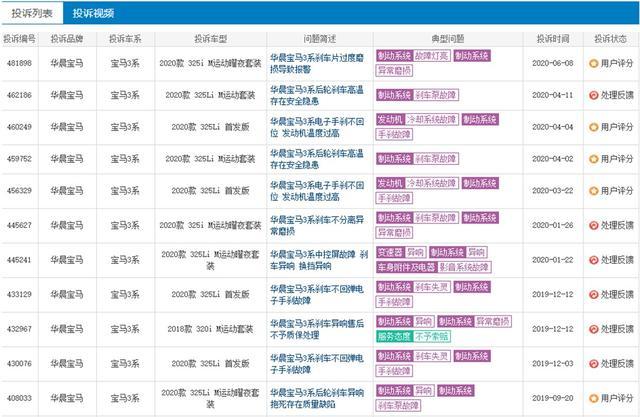The image size is (640, 417).
Task: Click the 手刹故障 tag in row 456329
Action: [x=394, y=198]
